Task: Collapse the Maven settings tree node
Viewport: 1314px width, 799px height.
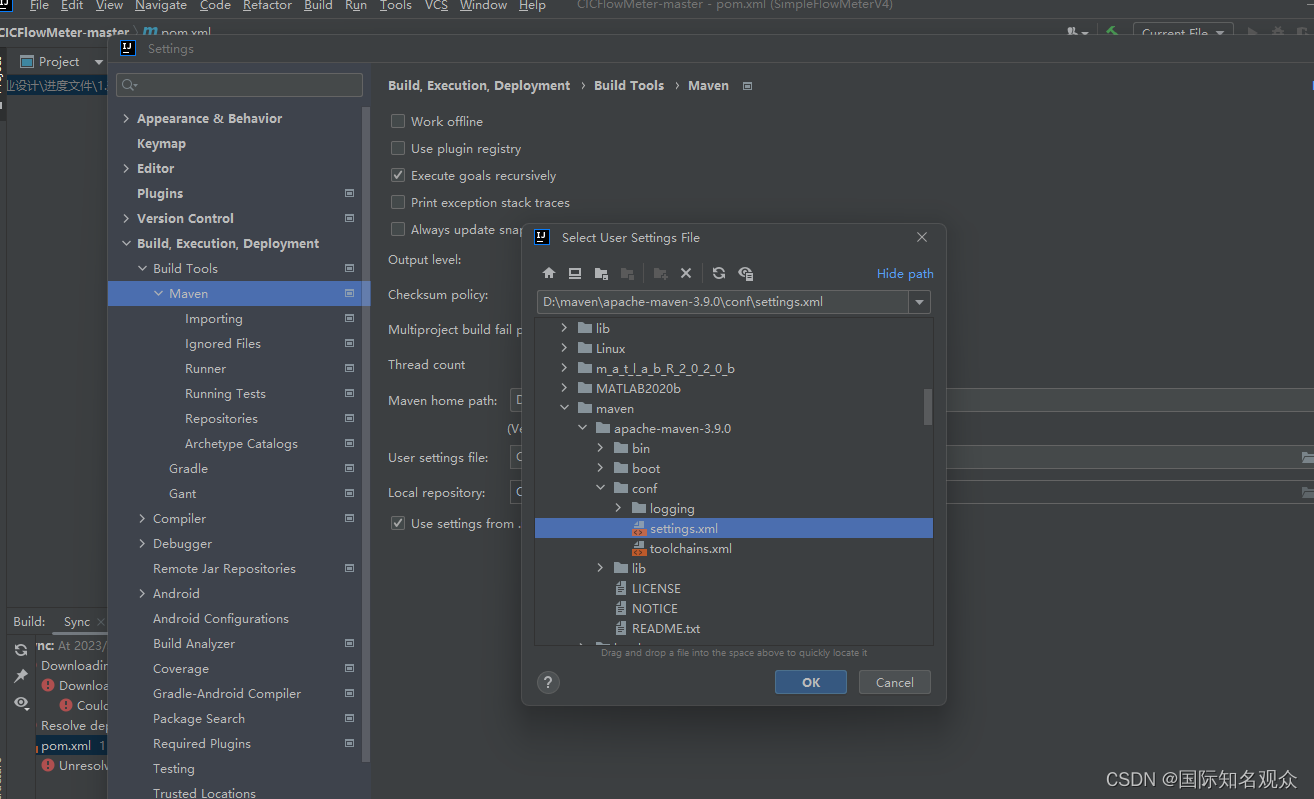Action: pos(159,293)
